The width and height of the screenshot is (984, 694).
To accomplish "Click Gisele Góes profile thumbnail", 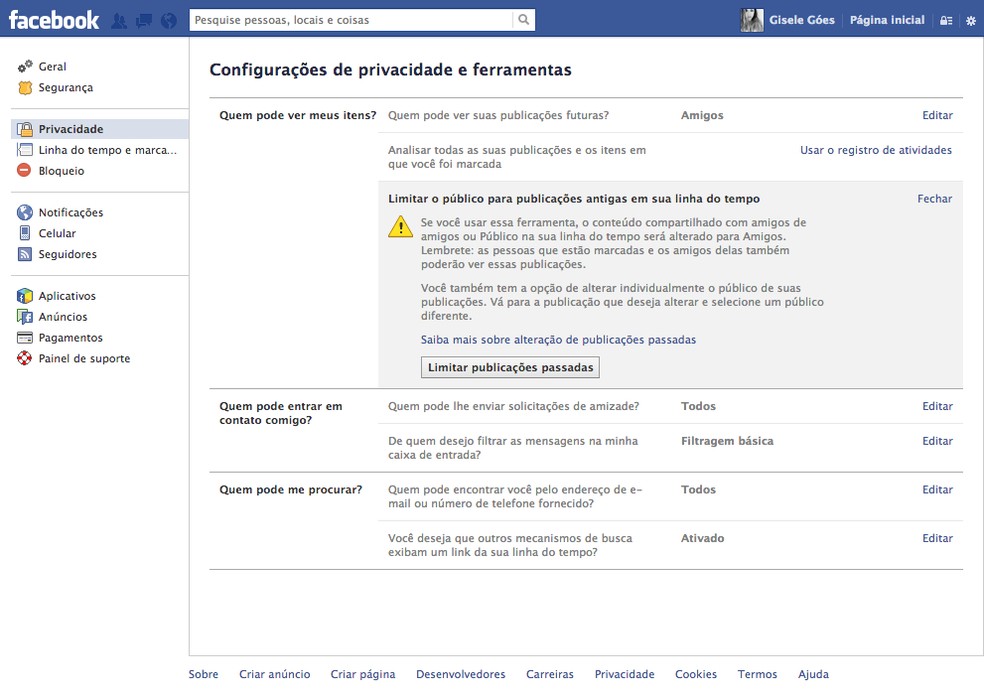I will coord(752,20).
